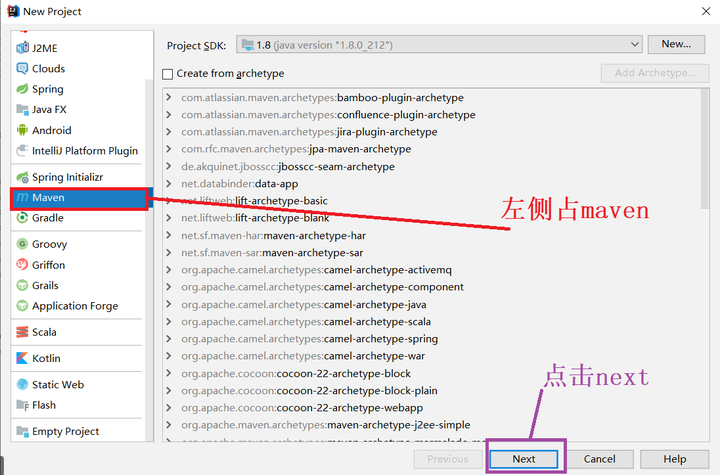Expand maven-archetype-har entry
720x475 pixels.
click(x=169, y=236)
